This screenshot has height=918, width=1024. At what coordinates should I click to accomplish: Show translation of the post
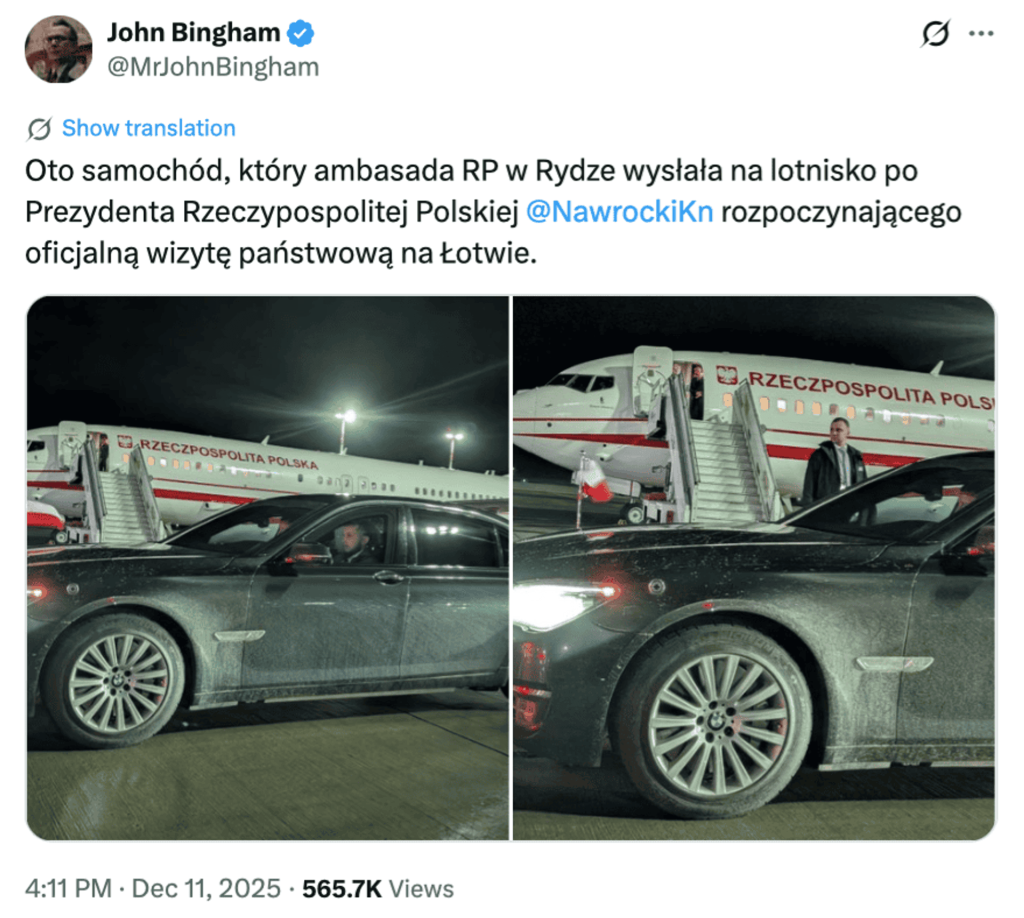(x=148, y=128)
